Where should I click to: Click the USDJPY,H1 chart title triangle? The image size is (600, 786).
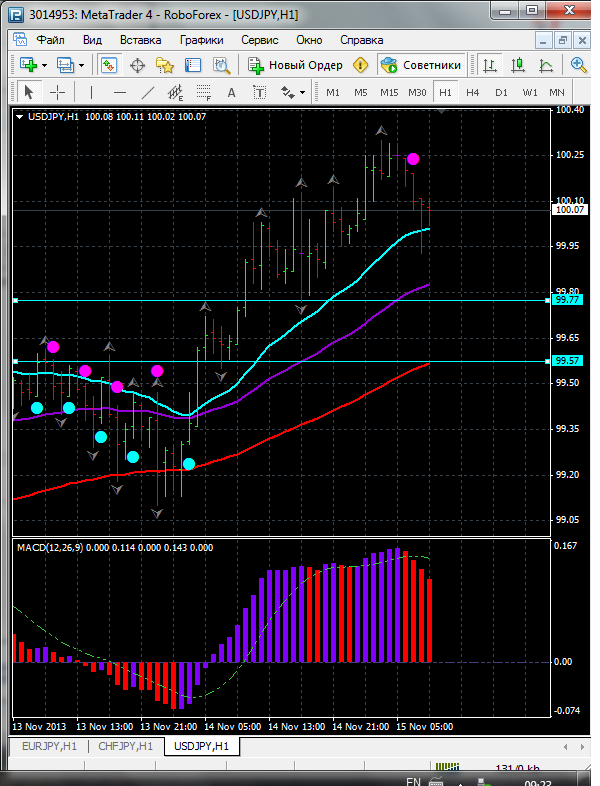coord(20,117)
